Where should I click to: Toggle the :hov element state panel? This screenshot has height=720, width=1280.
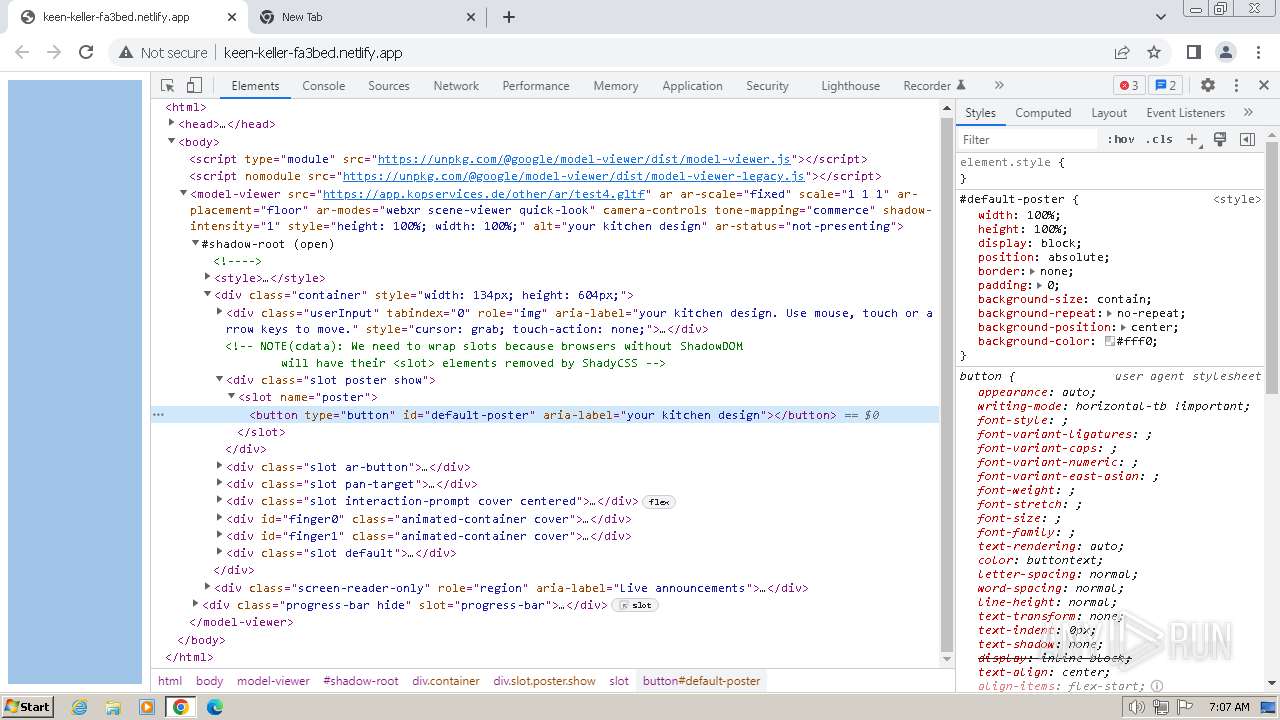pos(1121,140)
